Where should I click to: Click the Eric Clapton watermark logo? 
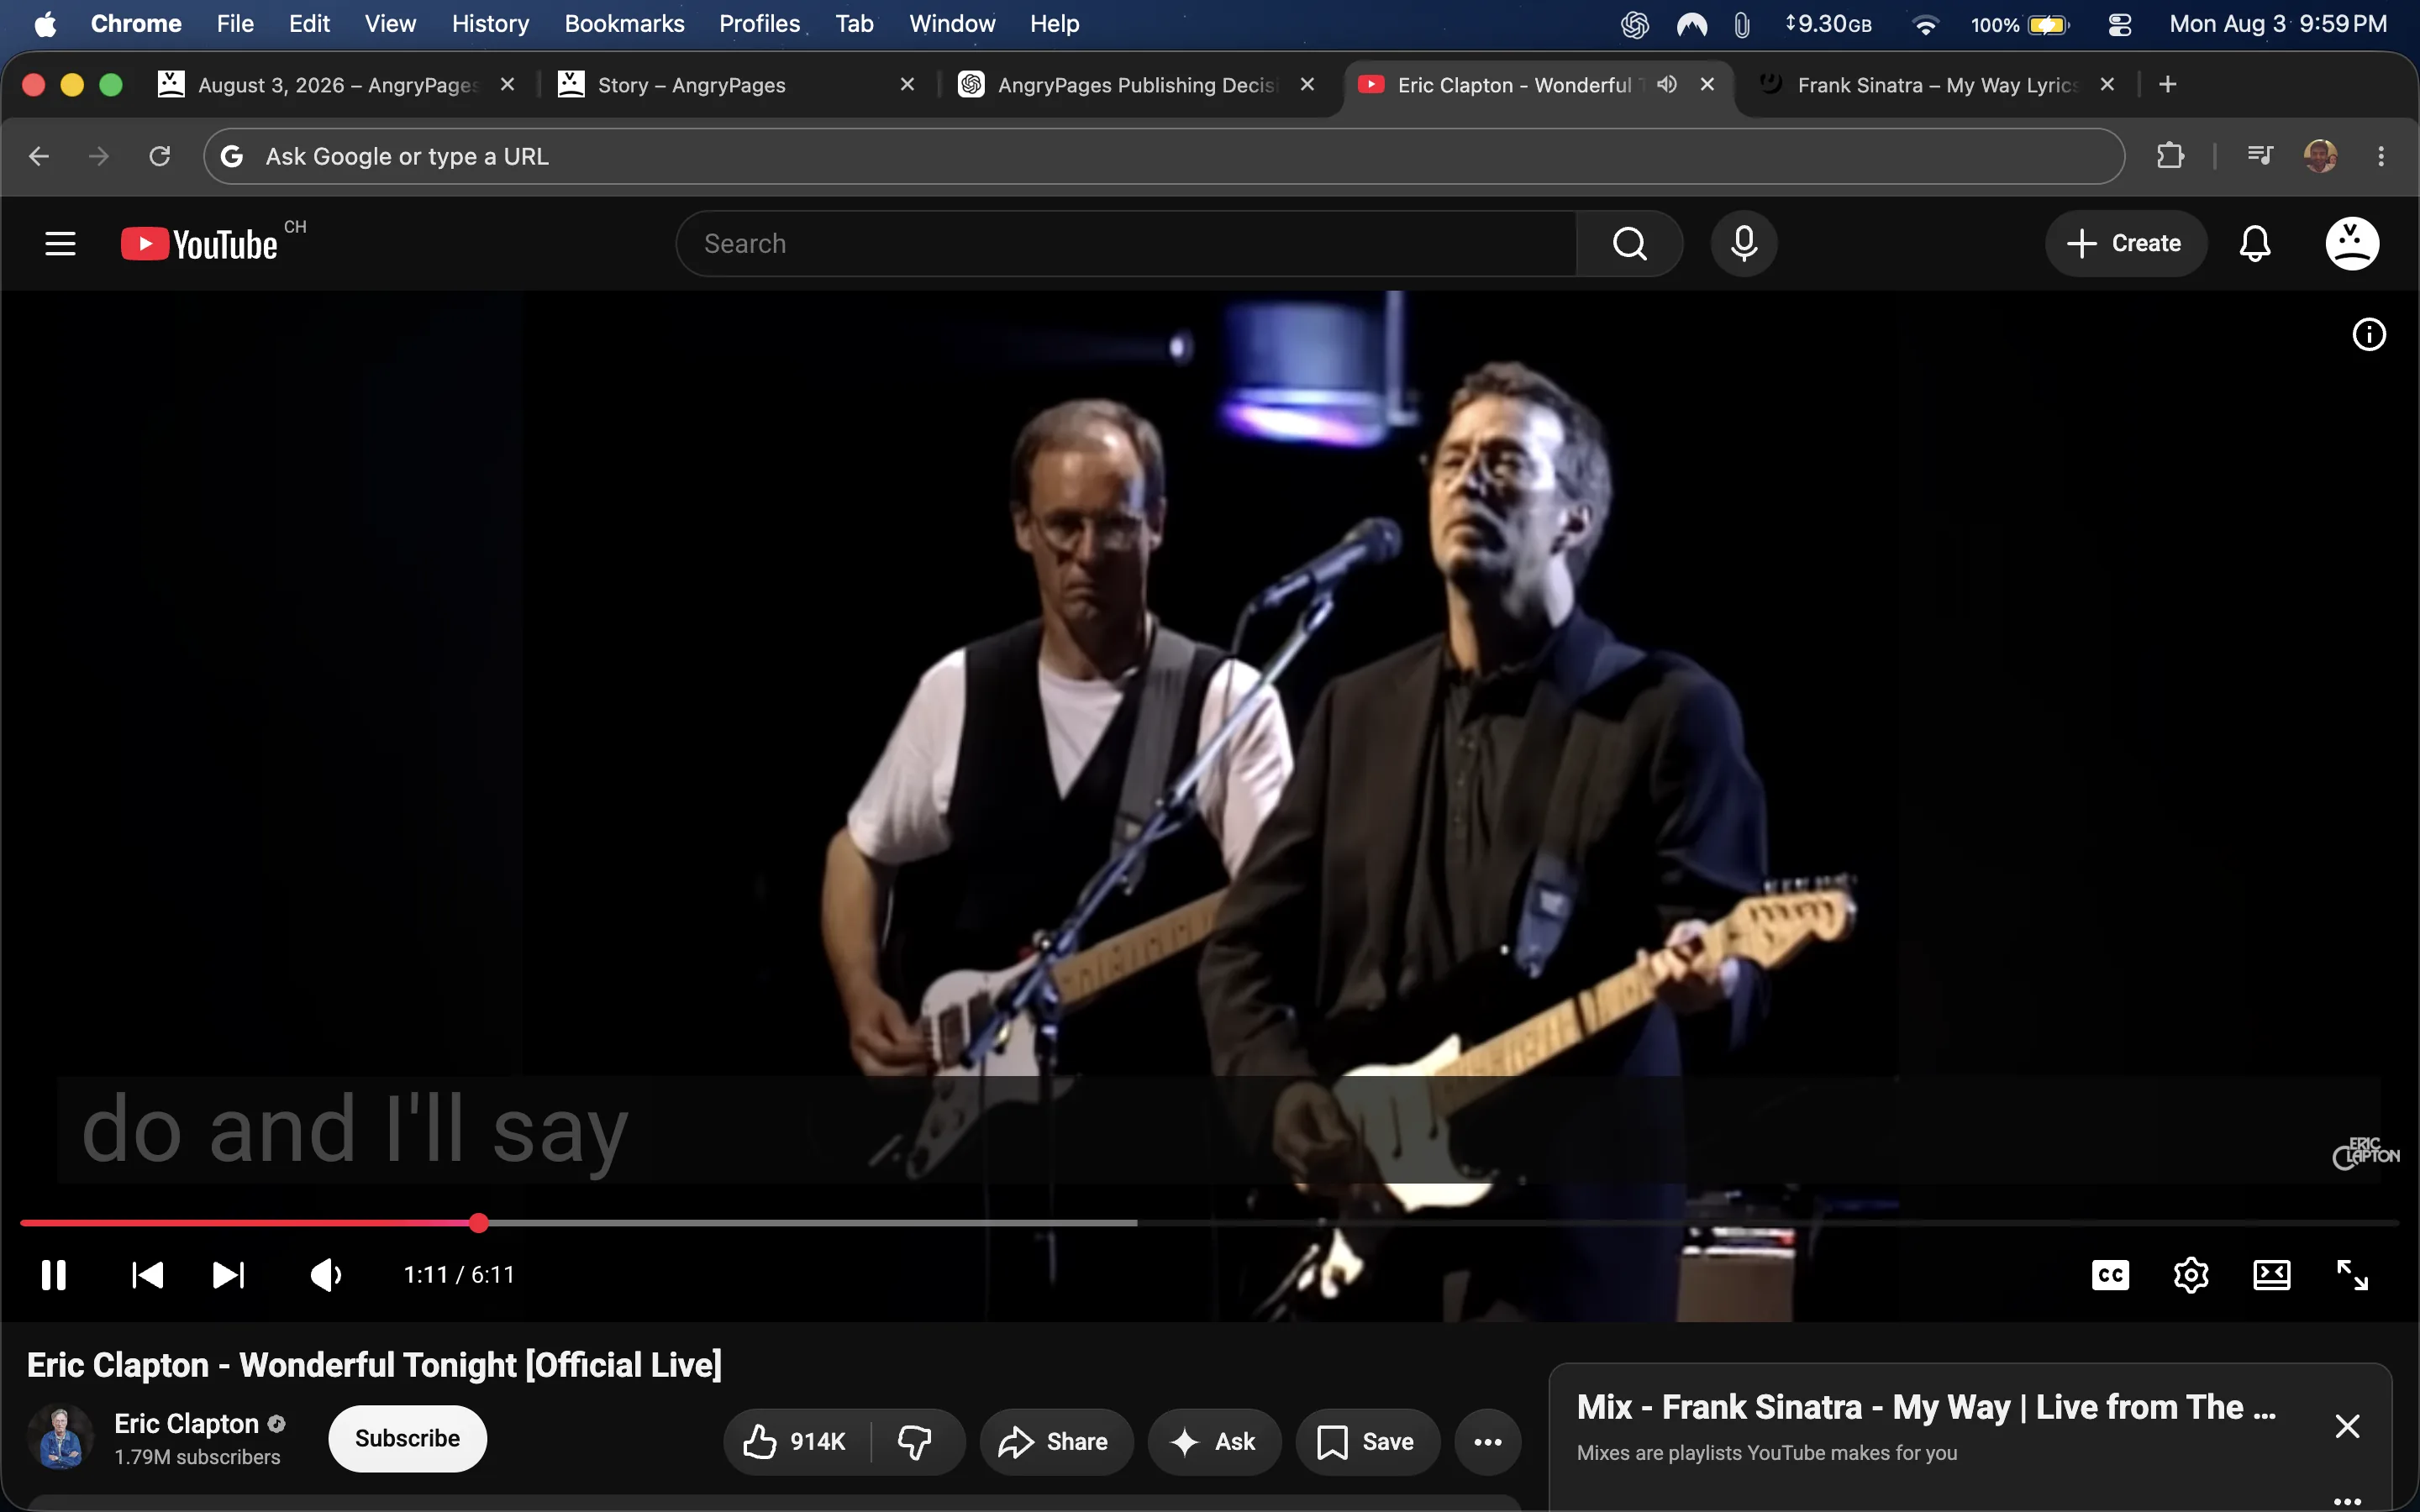coord(2365,1153)
